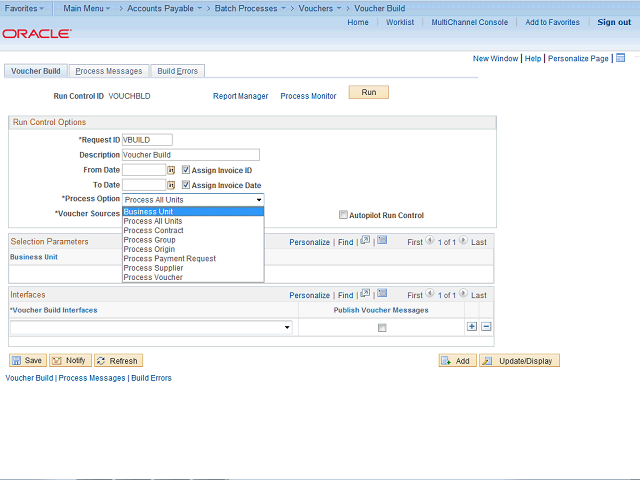The height and width of the screenshot is (480, 640).
Task: Click the Notify button
Action: [x=70, y=360]
